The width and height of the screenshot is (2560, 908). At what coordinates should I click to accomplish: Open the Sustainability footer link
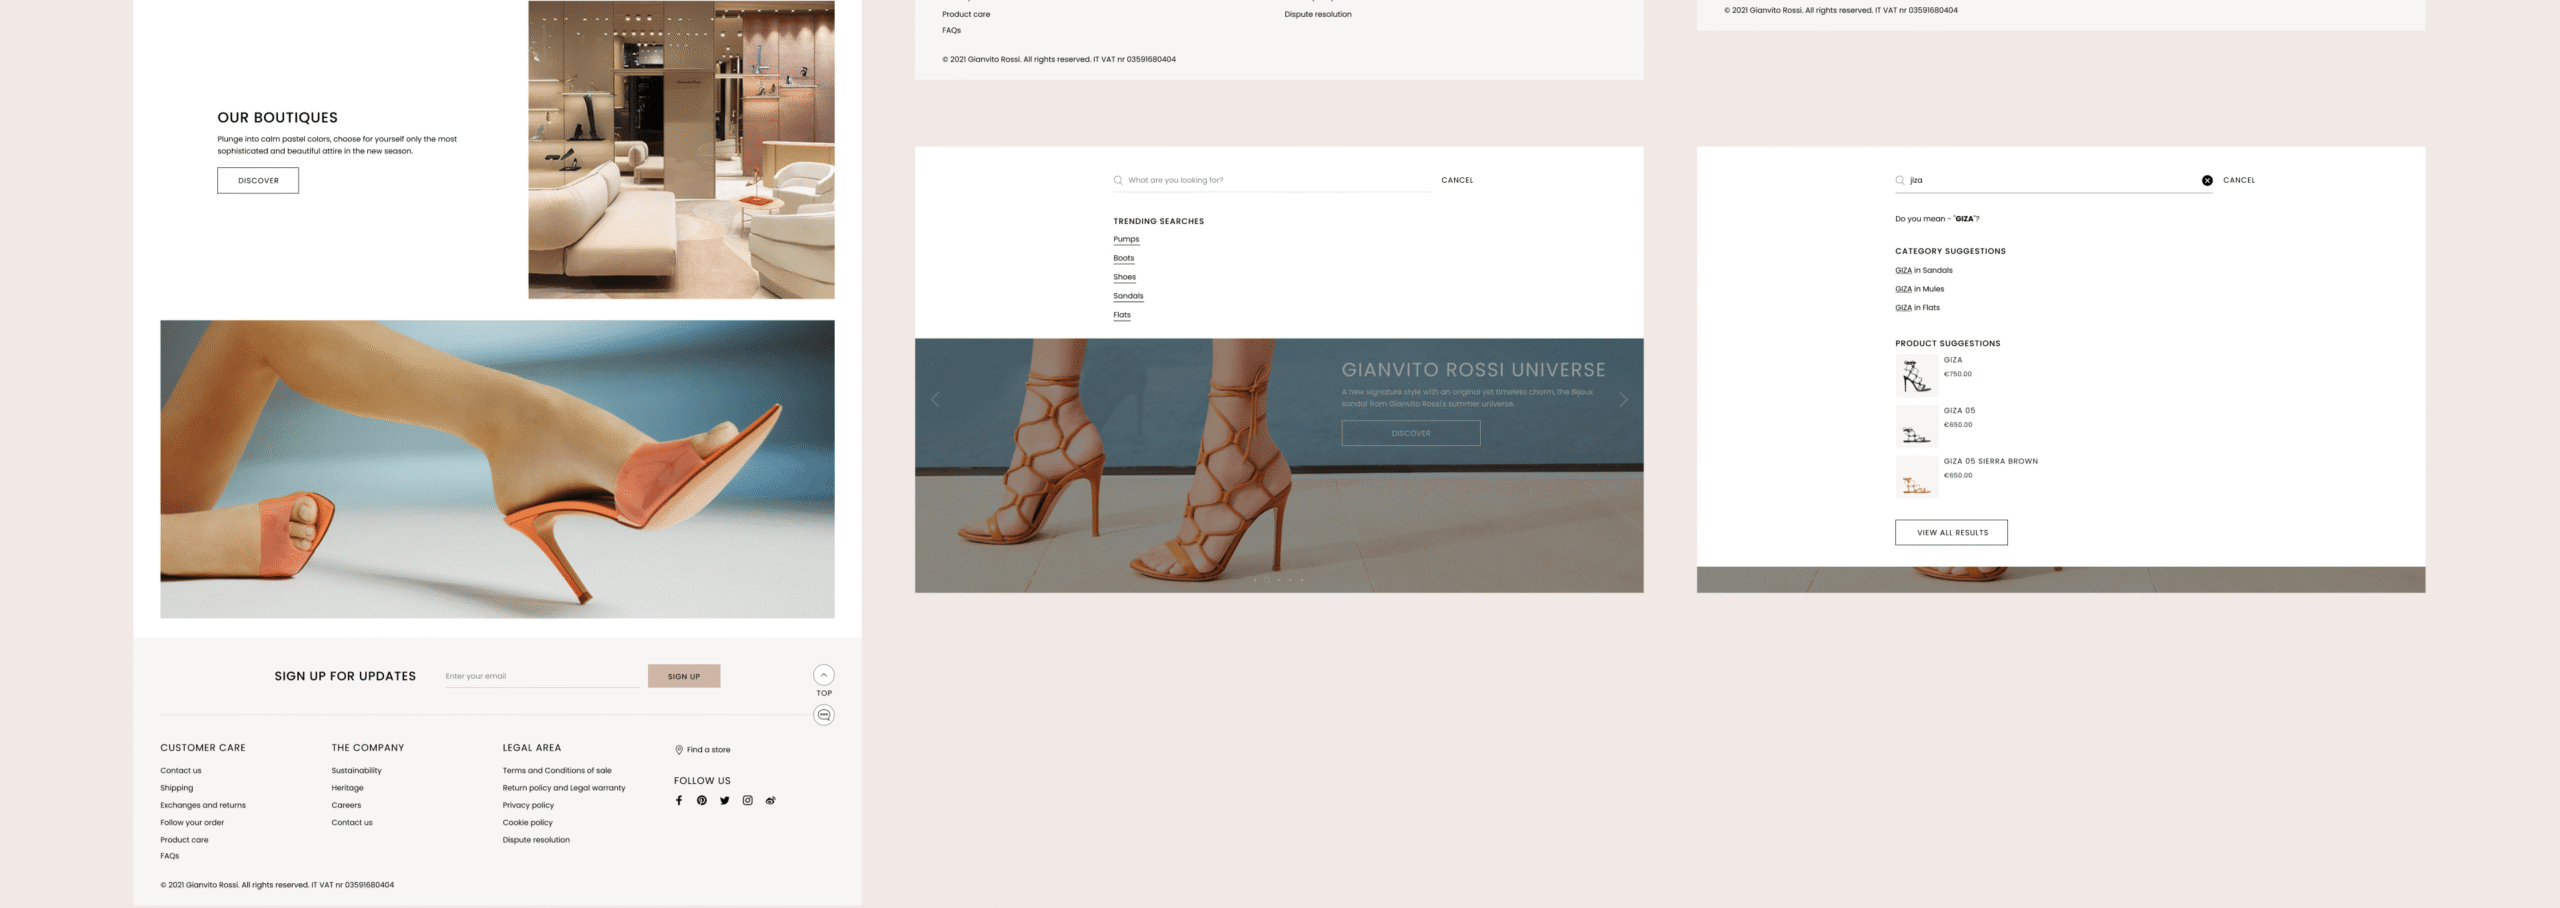click(x=357, y=770)
